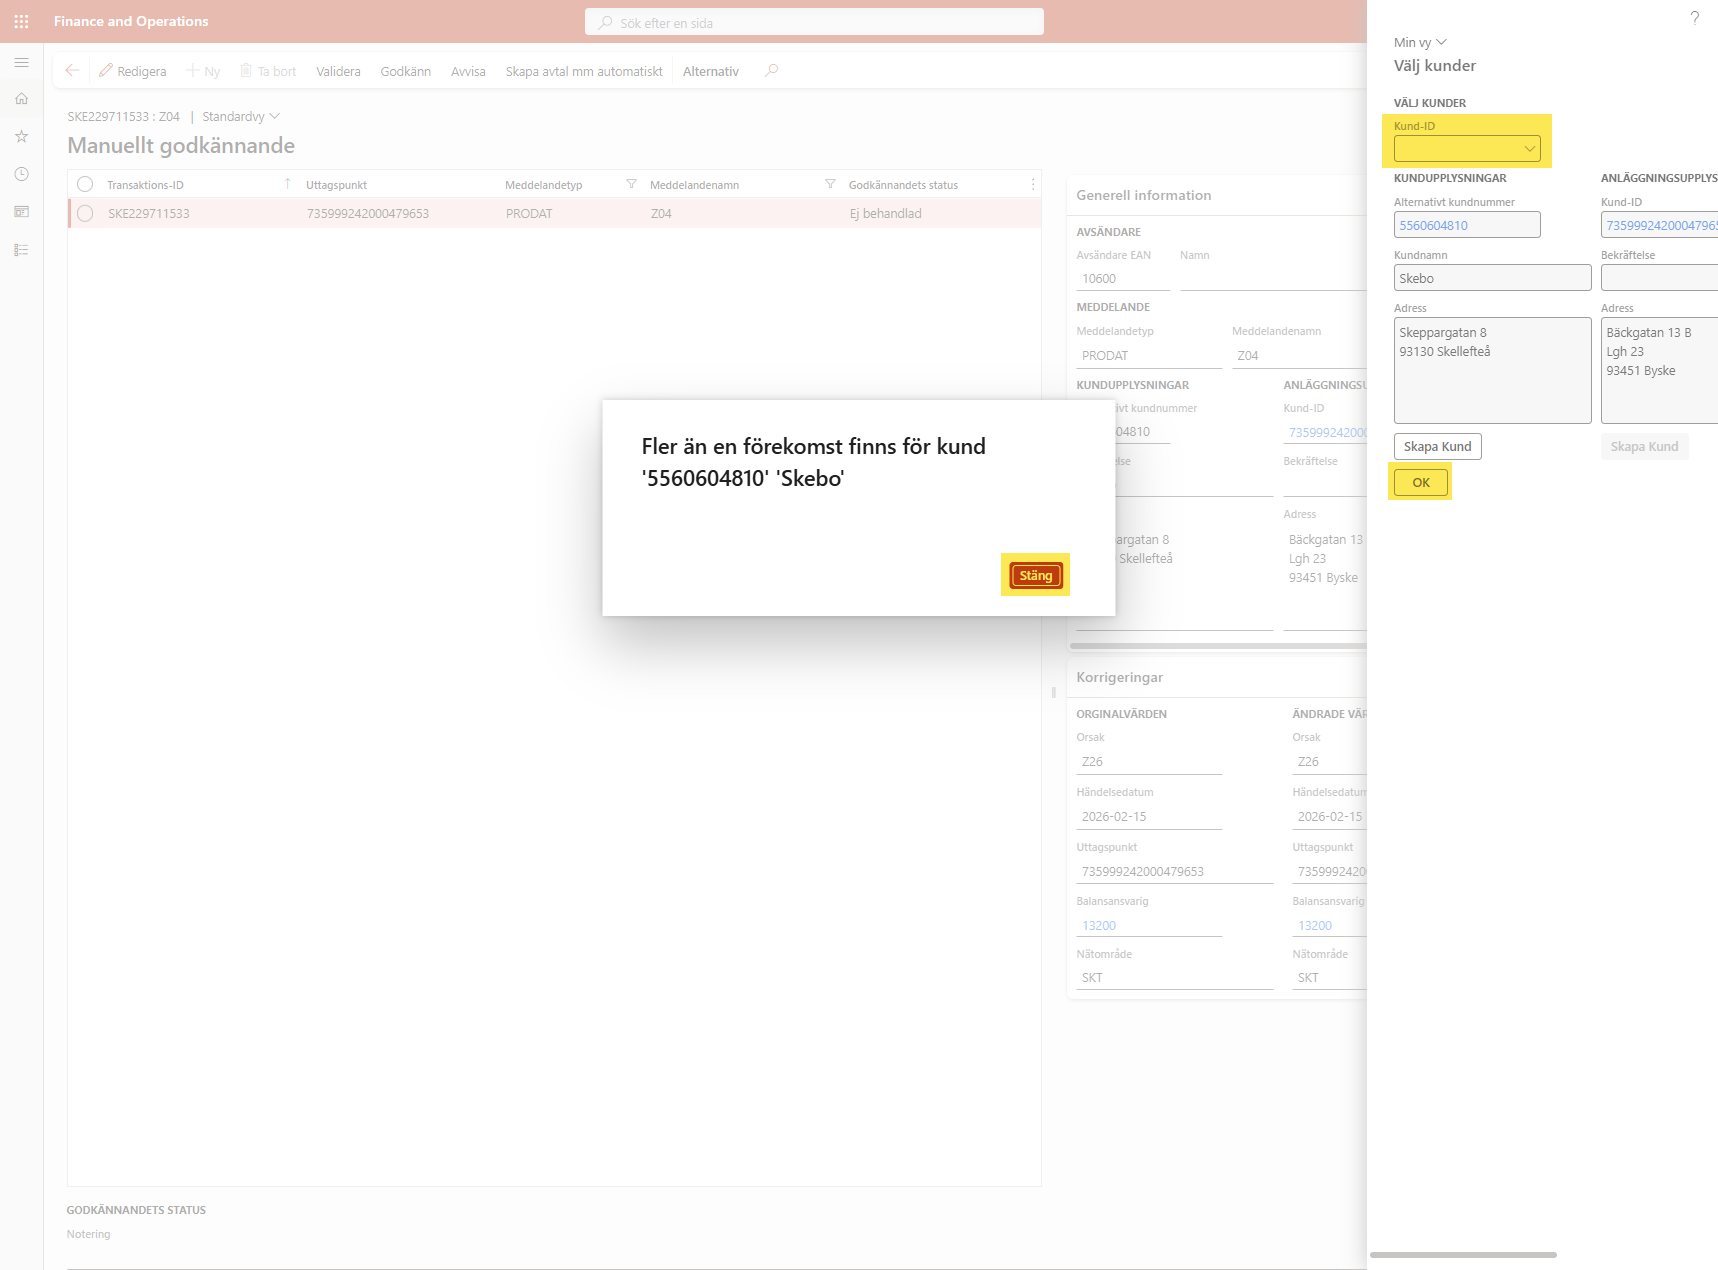Click the Sök efter en sida search box
Screen dimensions: 1718x1270
814,22
